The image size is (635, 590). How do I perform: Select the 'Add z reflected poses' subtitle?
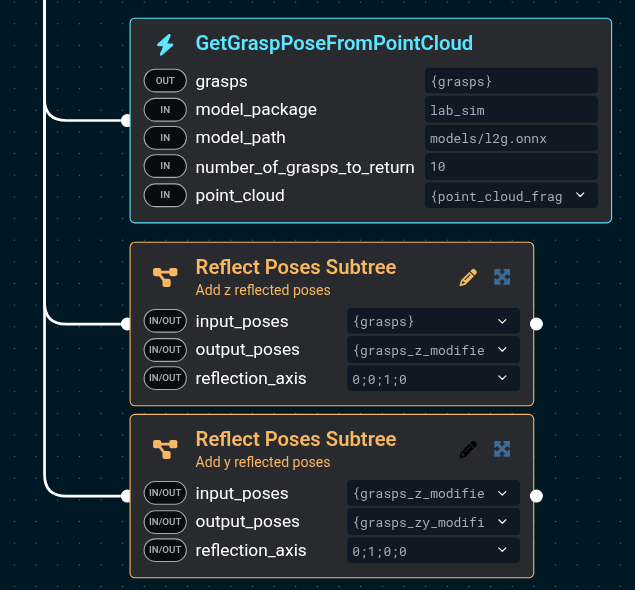point(263,290)
